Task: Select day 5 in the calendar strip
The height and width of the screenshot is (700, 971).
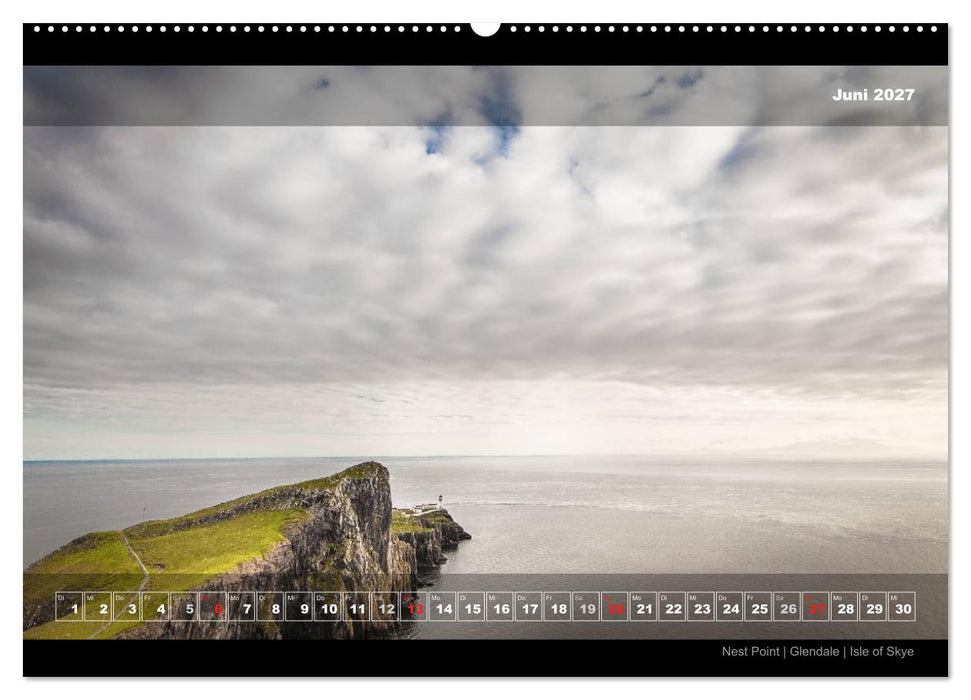Action: click(184, 606)
